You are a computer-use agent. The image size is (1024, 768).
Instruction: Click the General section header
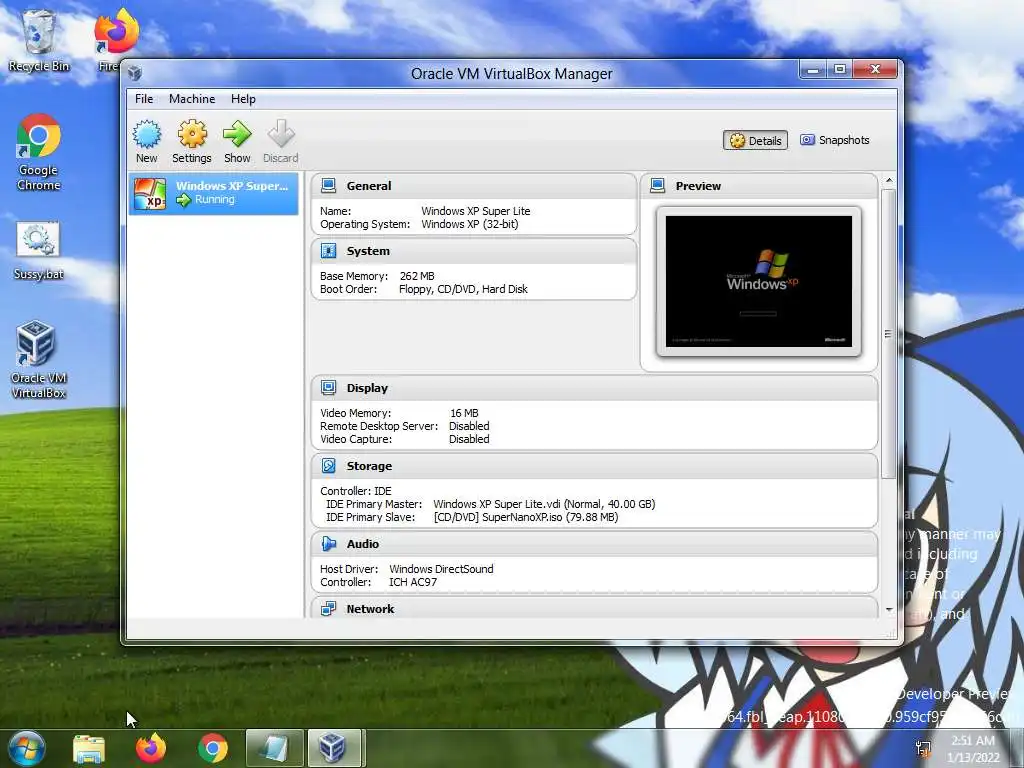(x=473, y=186)
